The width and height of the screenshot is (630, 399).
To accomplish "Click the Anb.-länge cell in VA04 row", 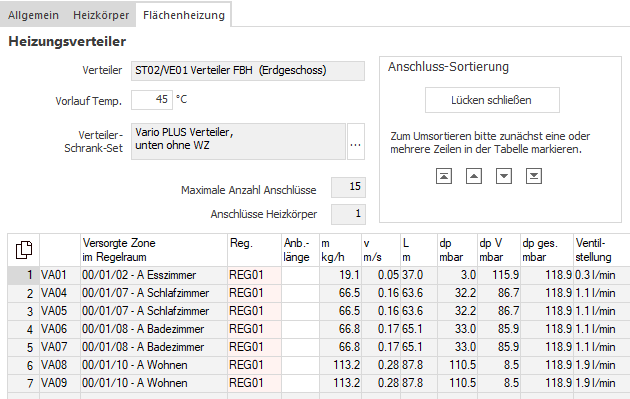I will tap(300, 293).
